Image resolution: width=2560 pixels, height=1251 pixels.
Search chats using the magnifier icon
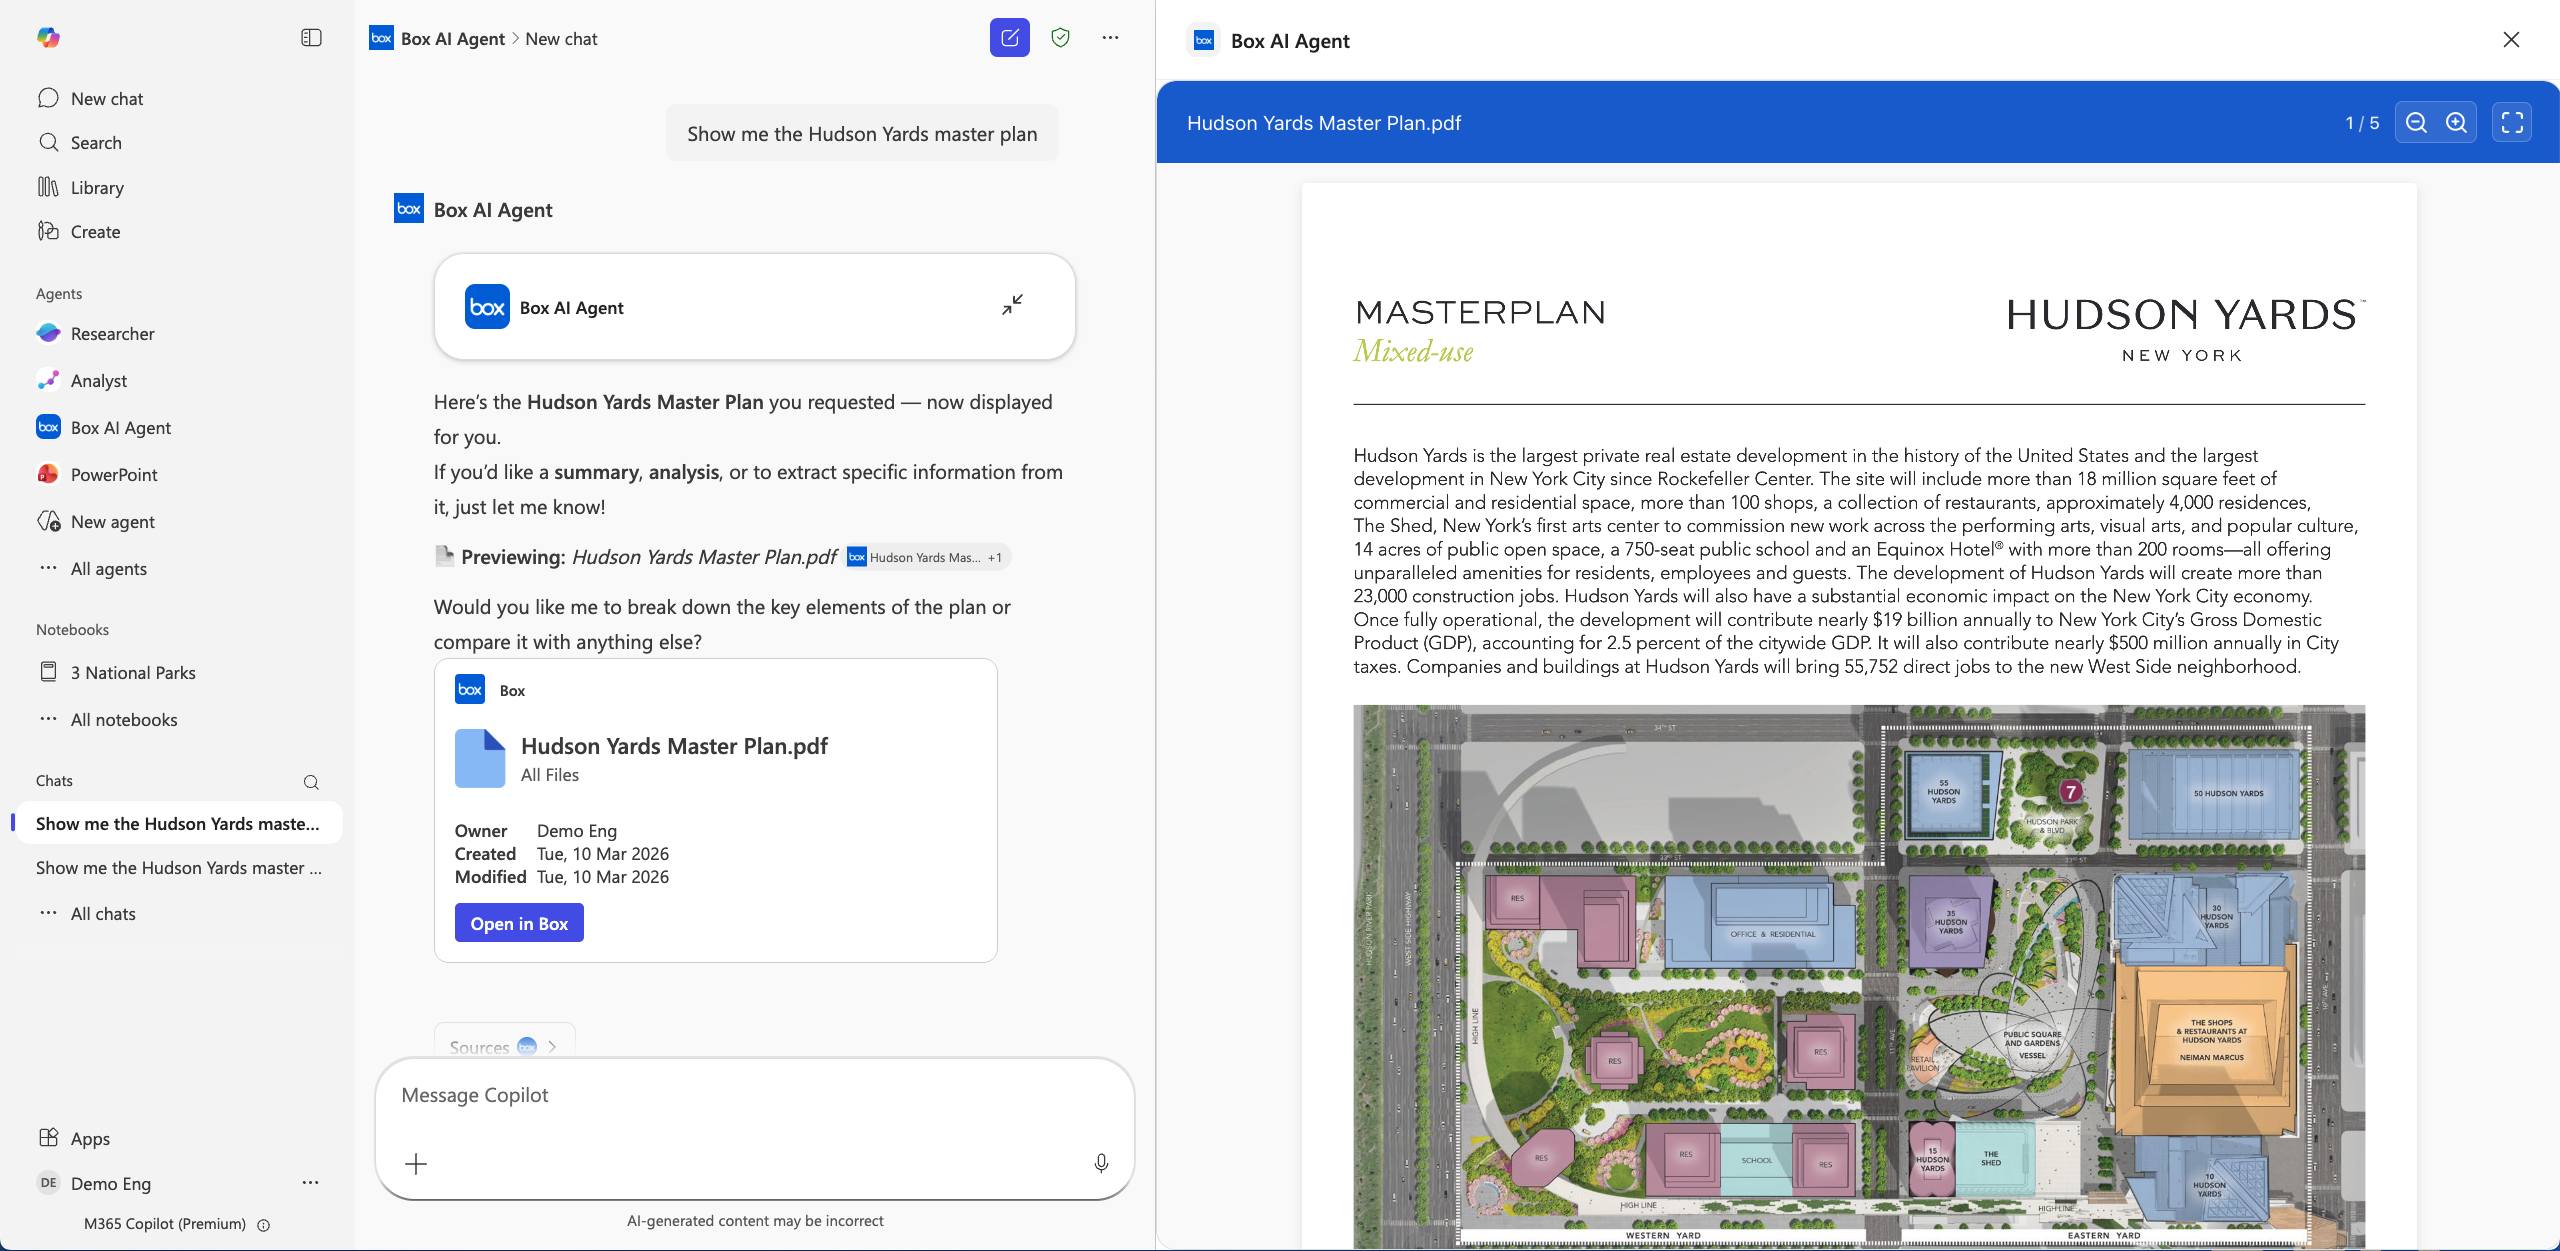click(311, 782)
